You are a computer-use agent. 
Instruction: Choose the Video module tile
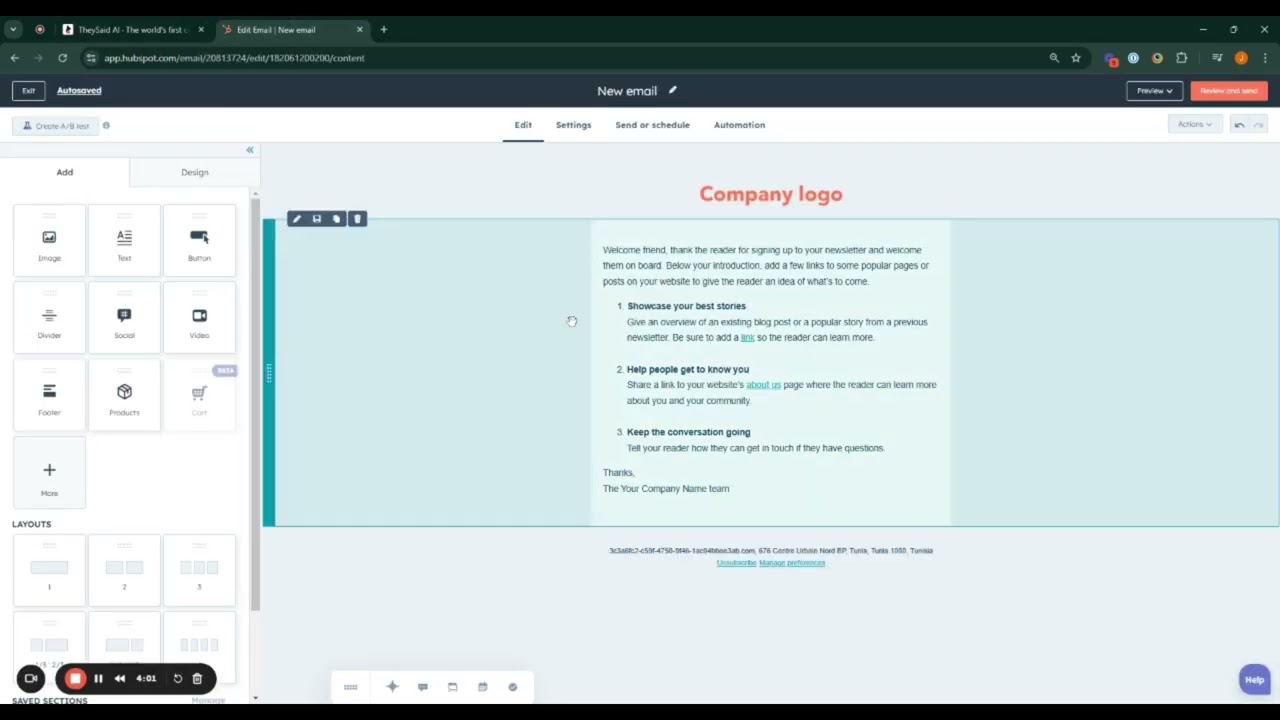pyautogui.click(x=199, y=317)
